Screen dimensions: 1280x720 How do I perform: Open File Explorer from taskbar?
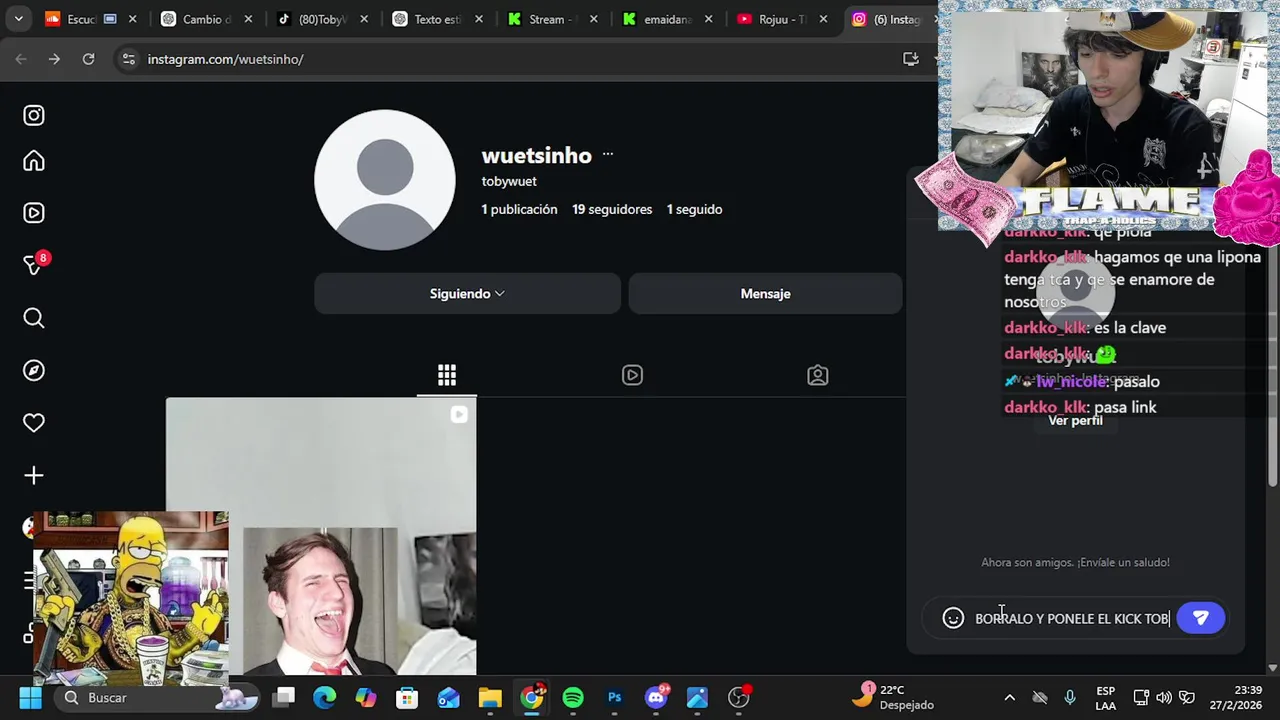point(490,698)
